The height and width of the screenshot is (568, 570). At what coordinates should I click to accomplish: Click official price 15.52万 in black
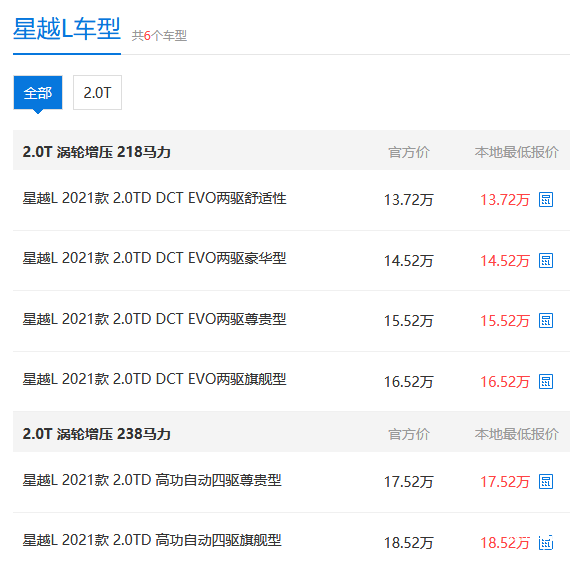coord(409,321)
